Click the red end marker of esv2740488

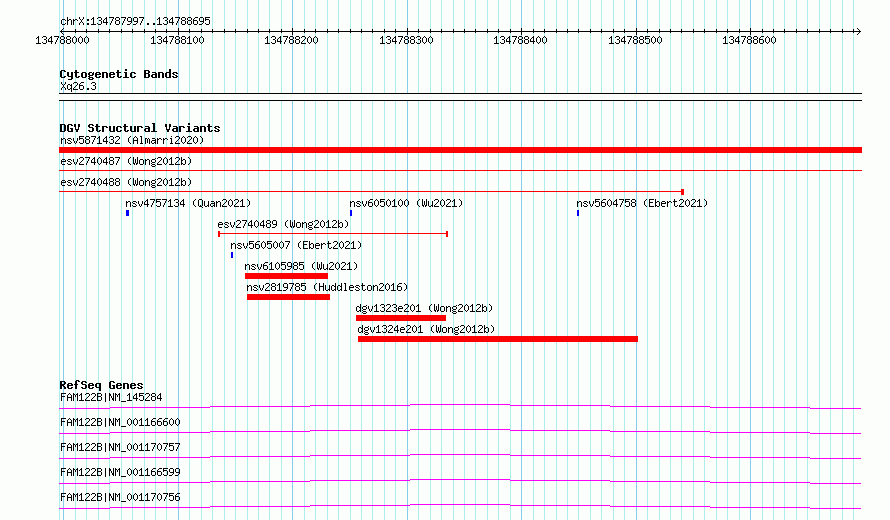click(x=682, y=192)
